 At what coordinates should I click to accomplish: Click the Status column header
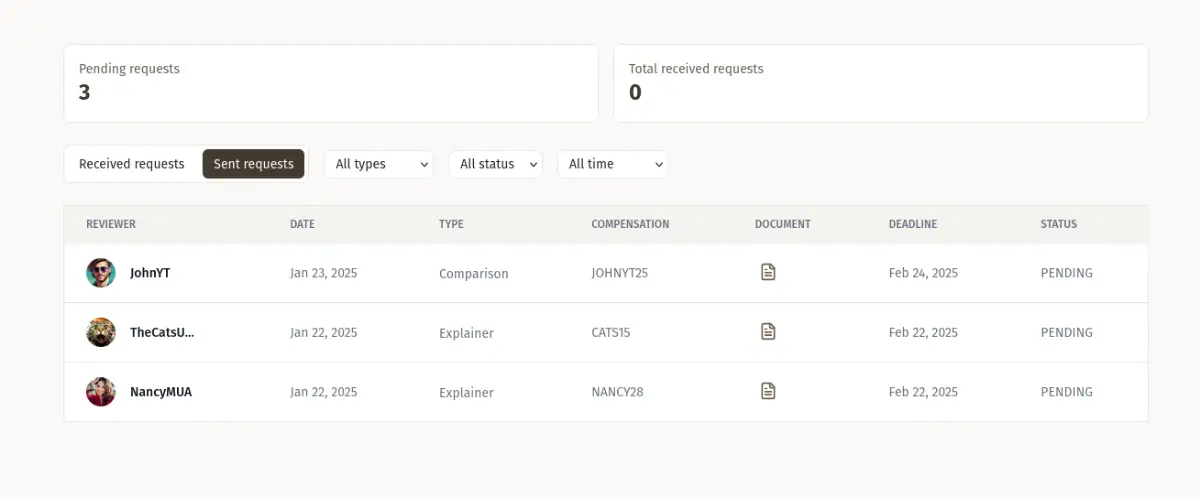1058,224
